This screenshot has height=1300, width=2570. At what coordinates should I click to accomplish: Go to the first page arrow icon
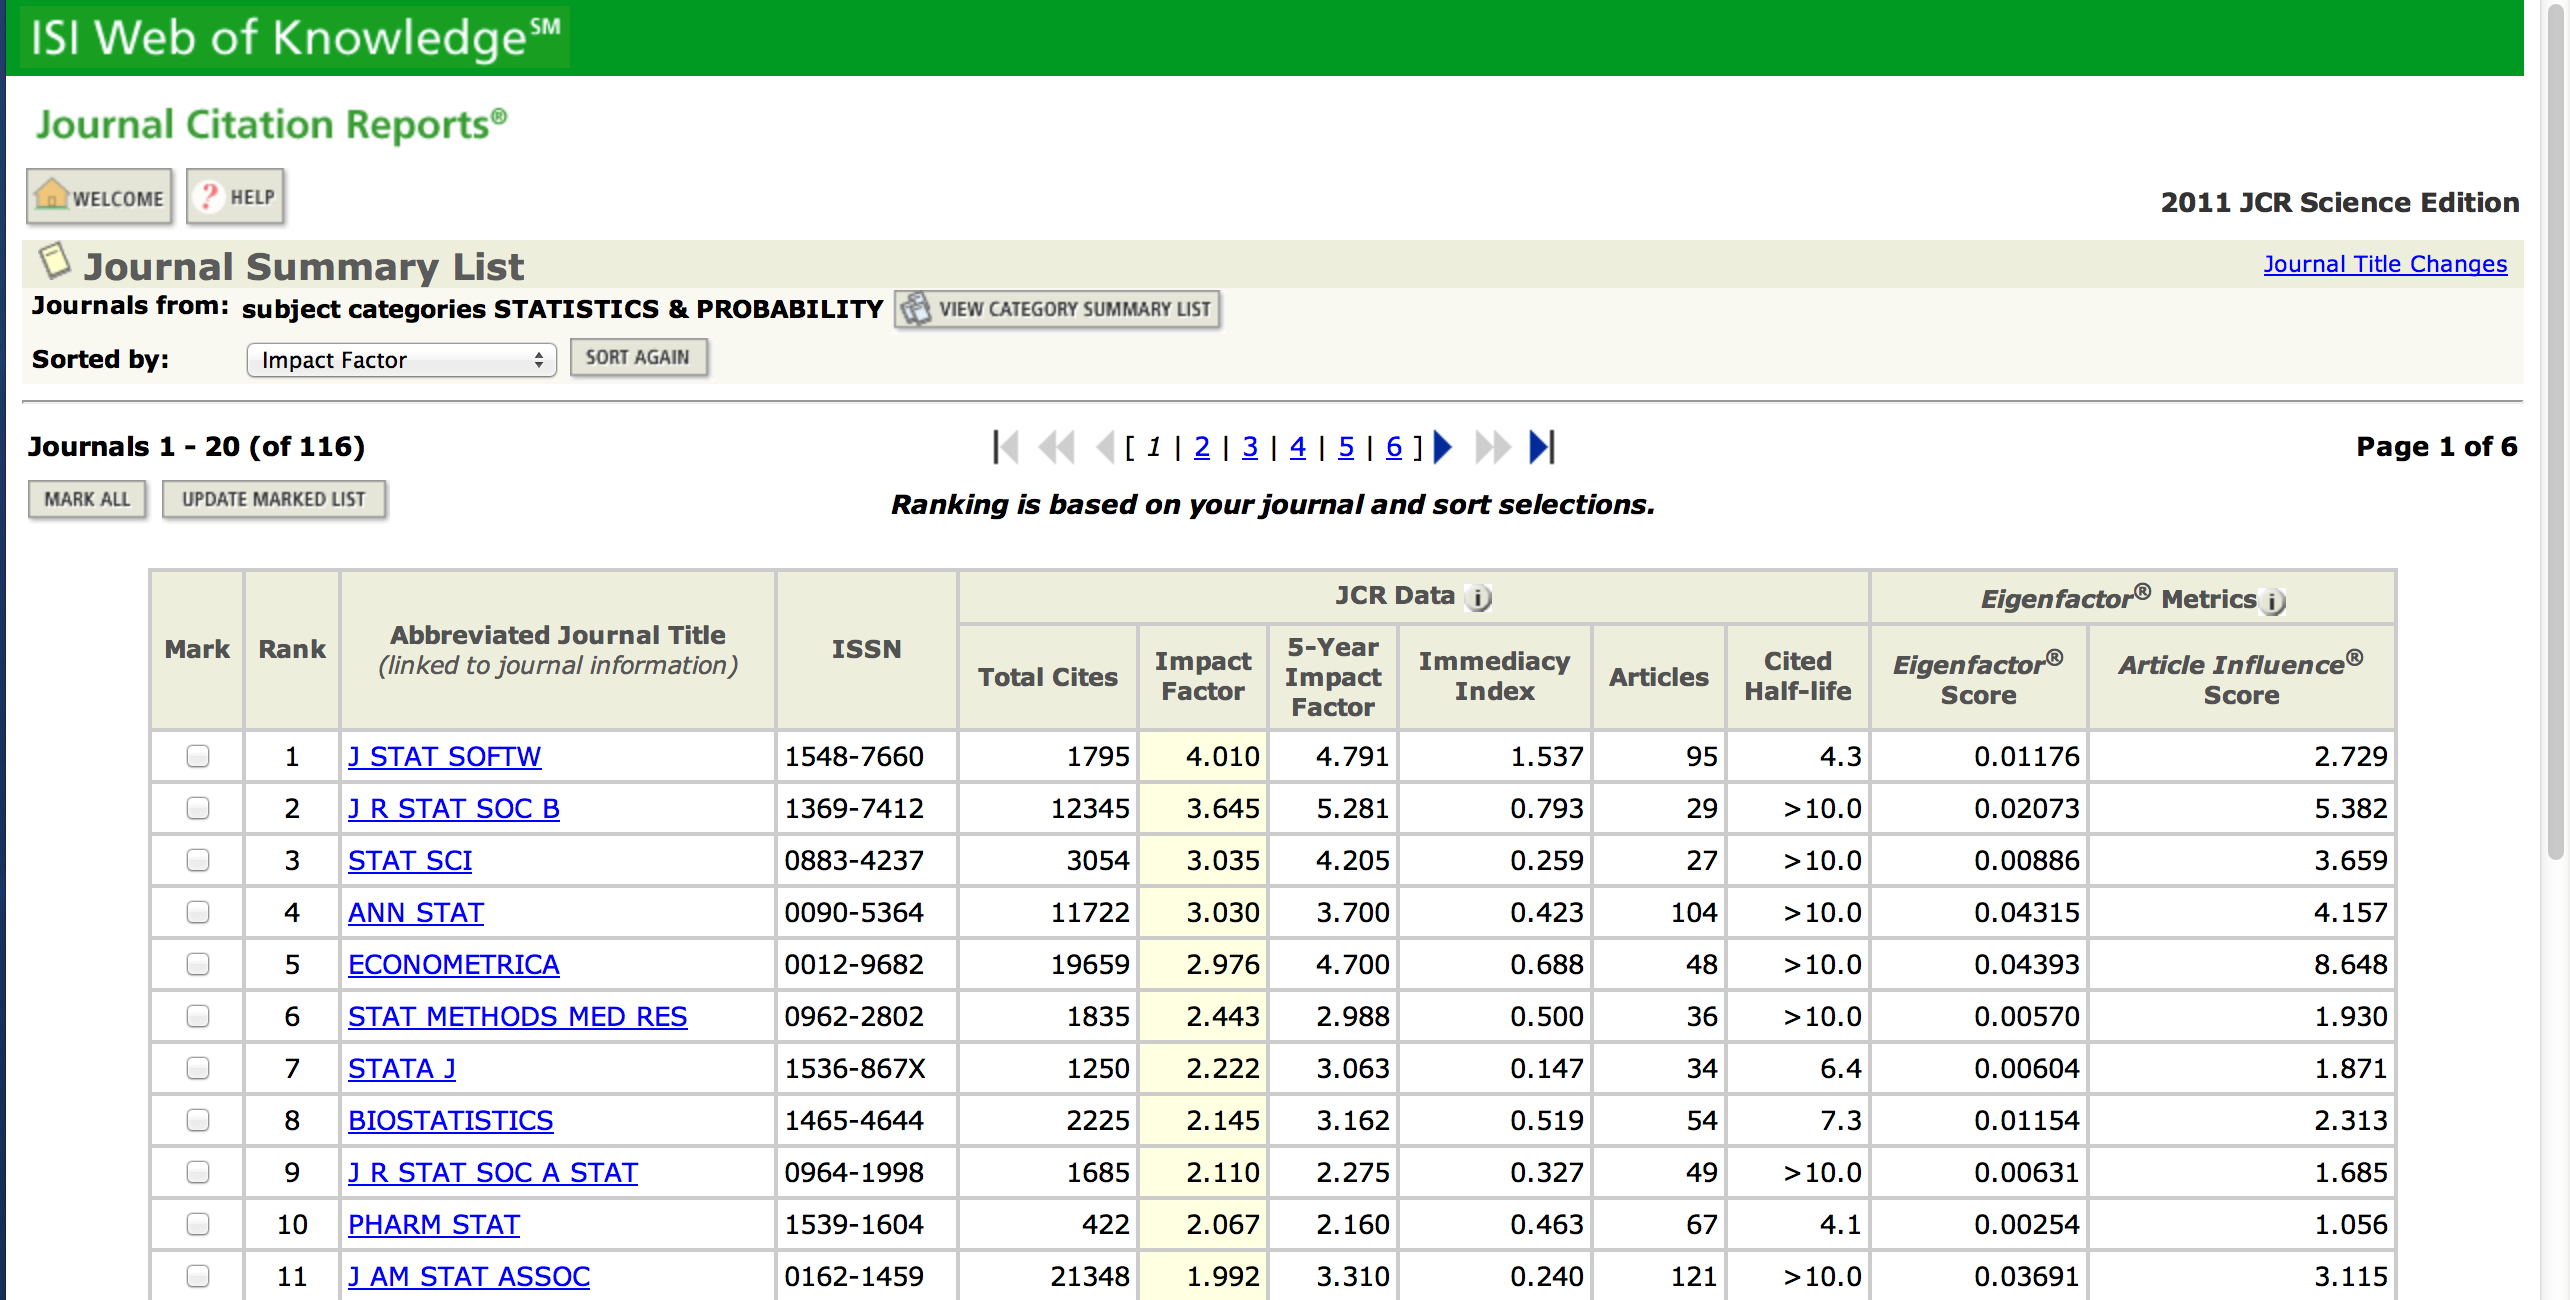[1005, 447]
